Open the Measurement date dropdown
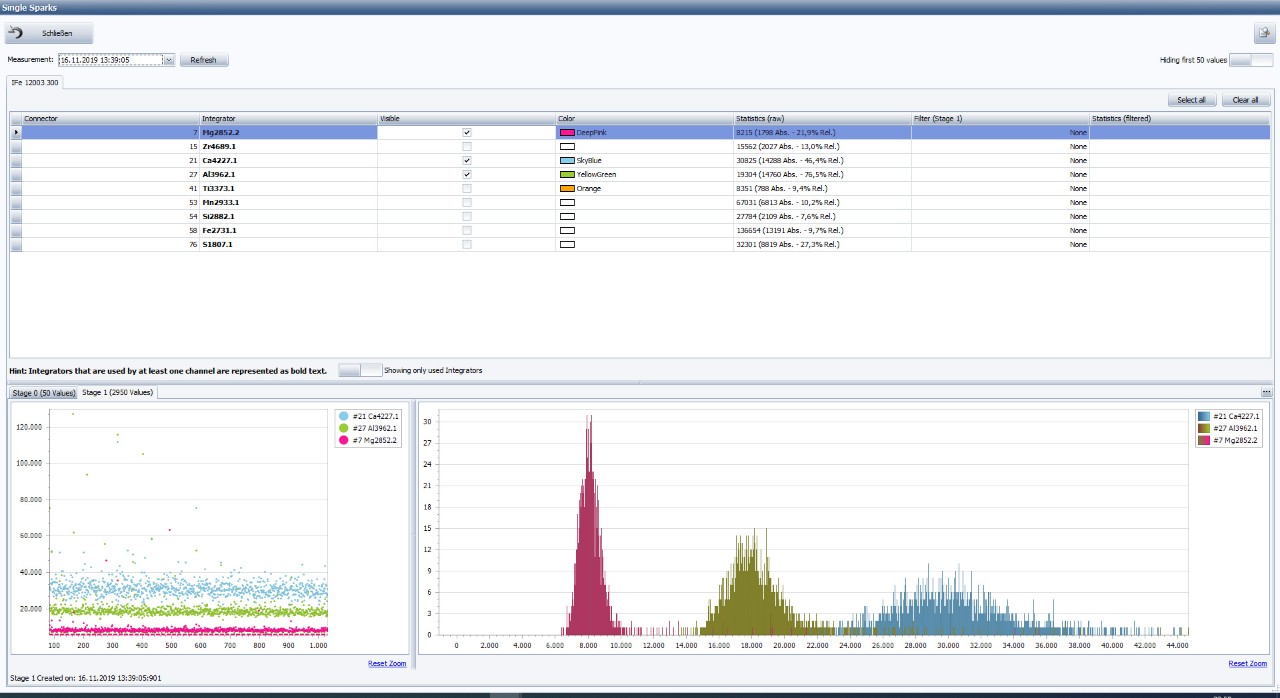This screenshot has height=698, width=1280. click(167, 59)
